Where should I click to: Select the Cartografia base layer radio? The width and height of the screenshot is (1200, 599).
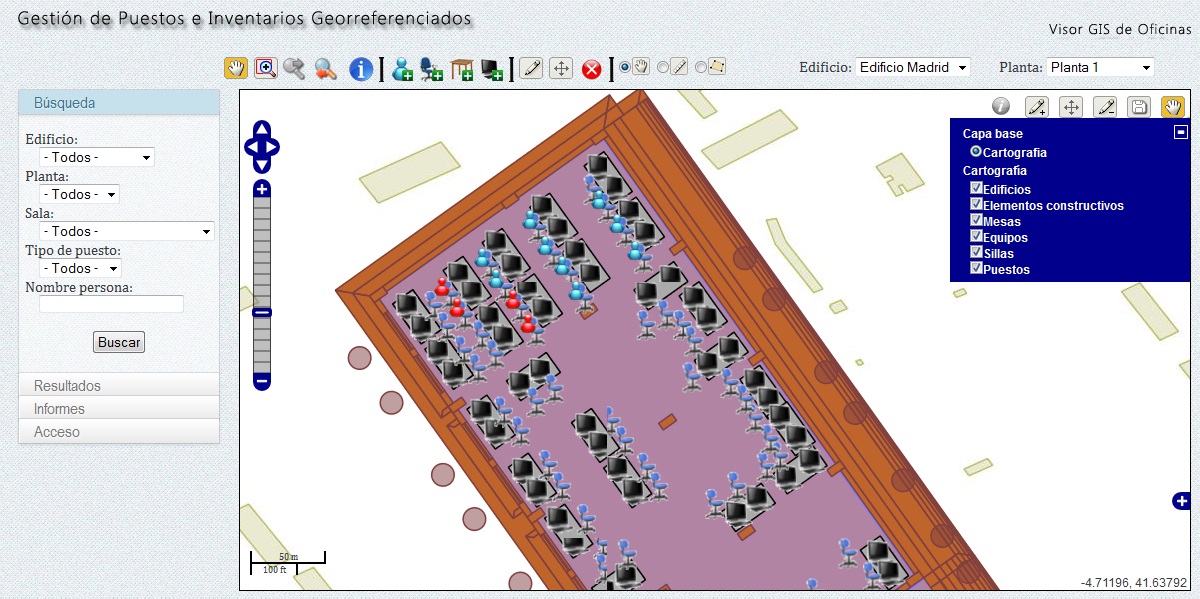click(976, 152)
